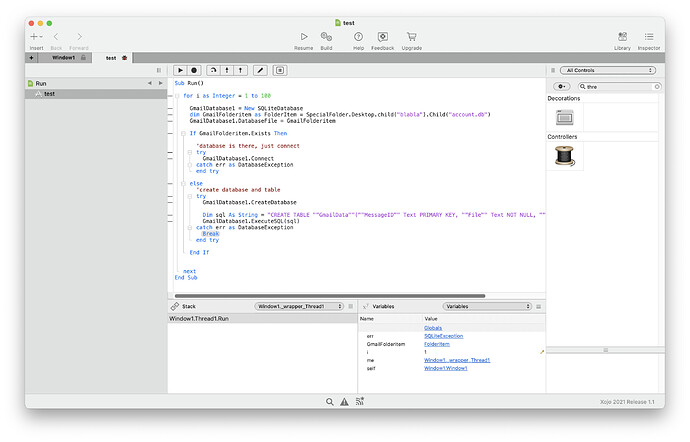This screenshot has height=442, width=690.
Task: Collapse the If GmailFolderitem.Exists block
Action: click(184, 133)
